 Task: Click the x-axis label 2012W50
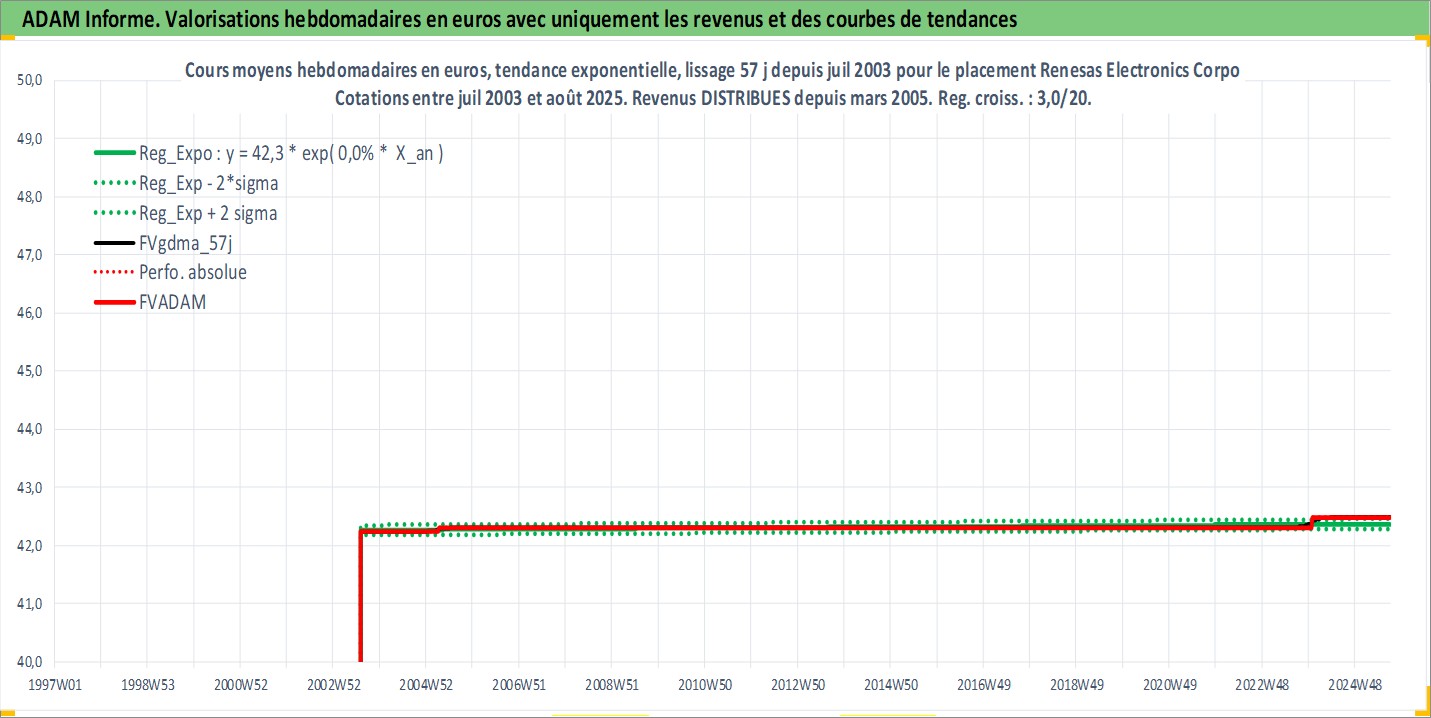coord(797,685)
